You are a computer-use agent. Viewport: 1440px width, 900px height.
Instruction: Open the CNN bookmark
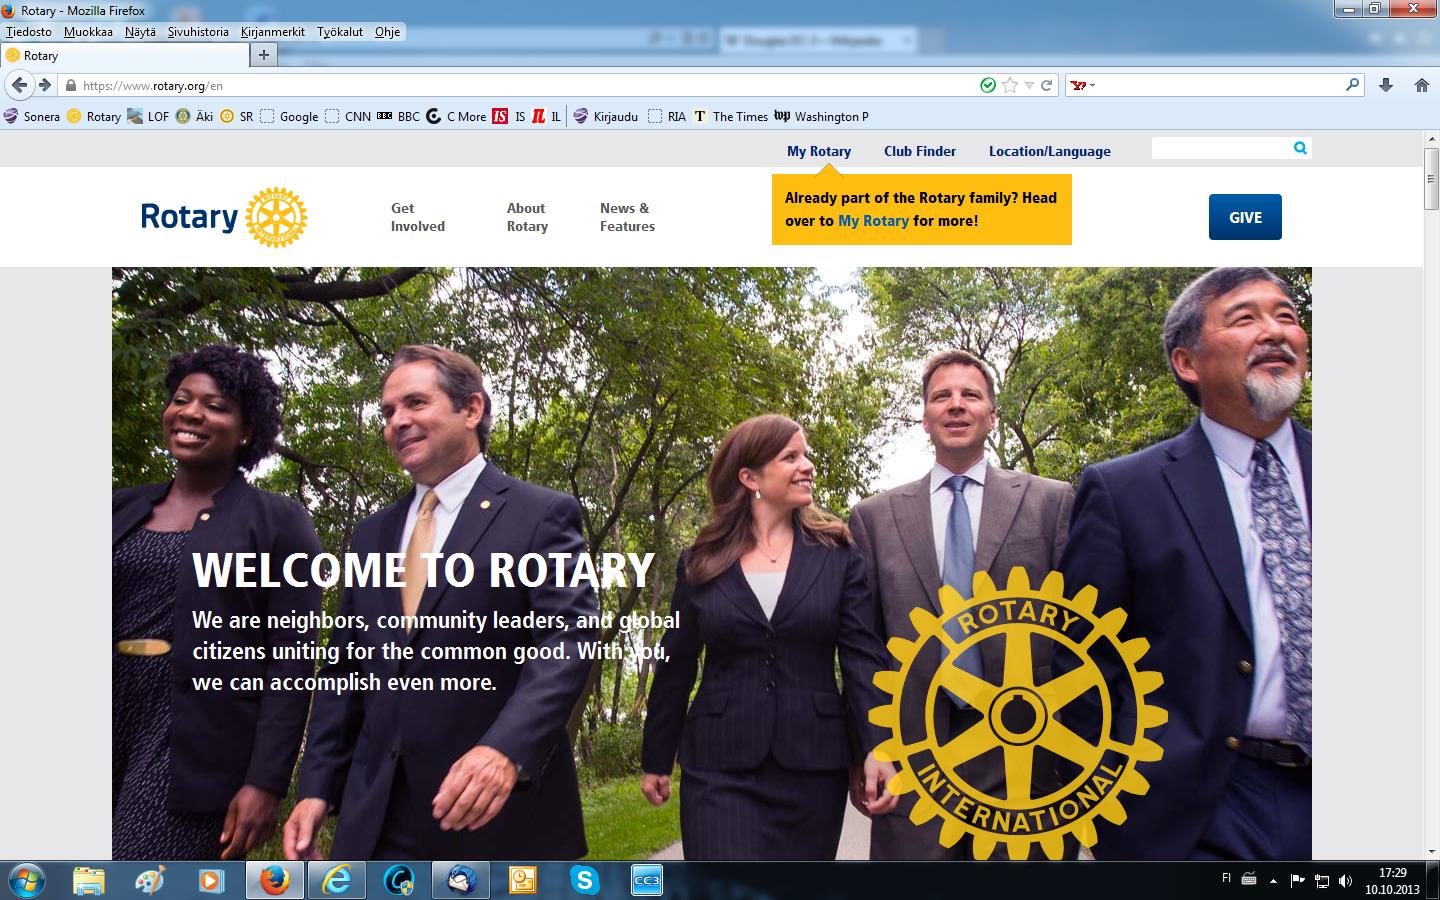(x=347, y=116)
